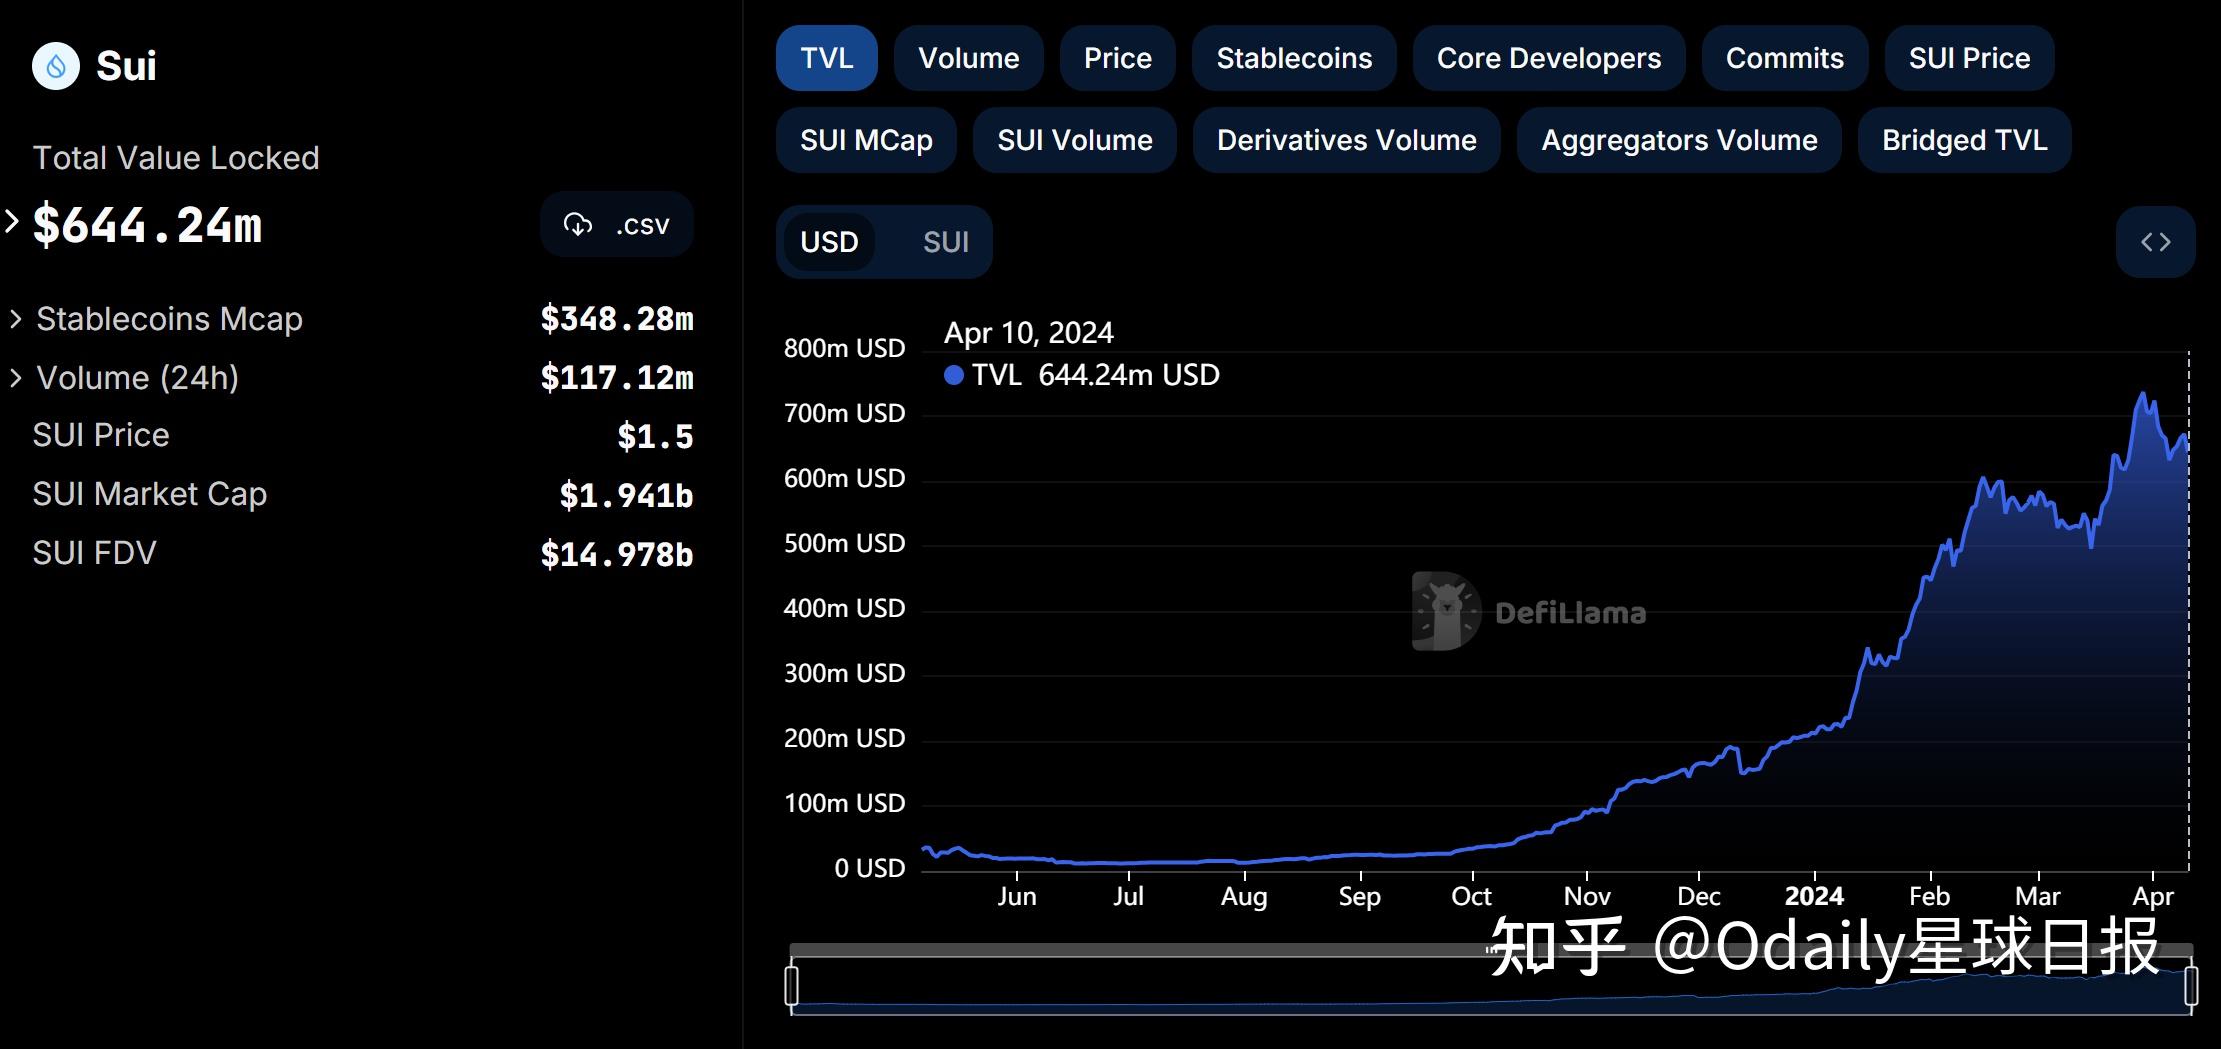Switch to the Volume tab
Viewport: 2221px width, 1049px height.
click(967, 58)
